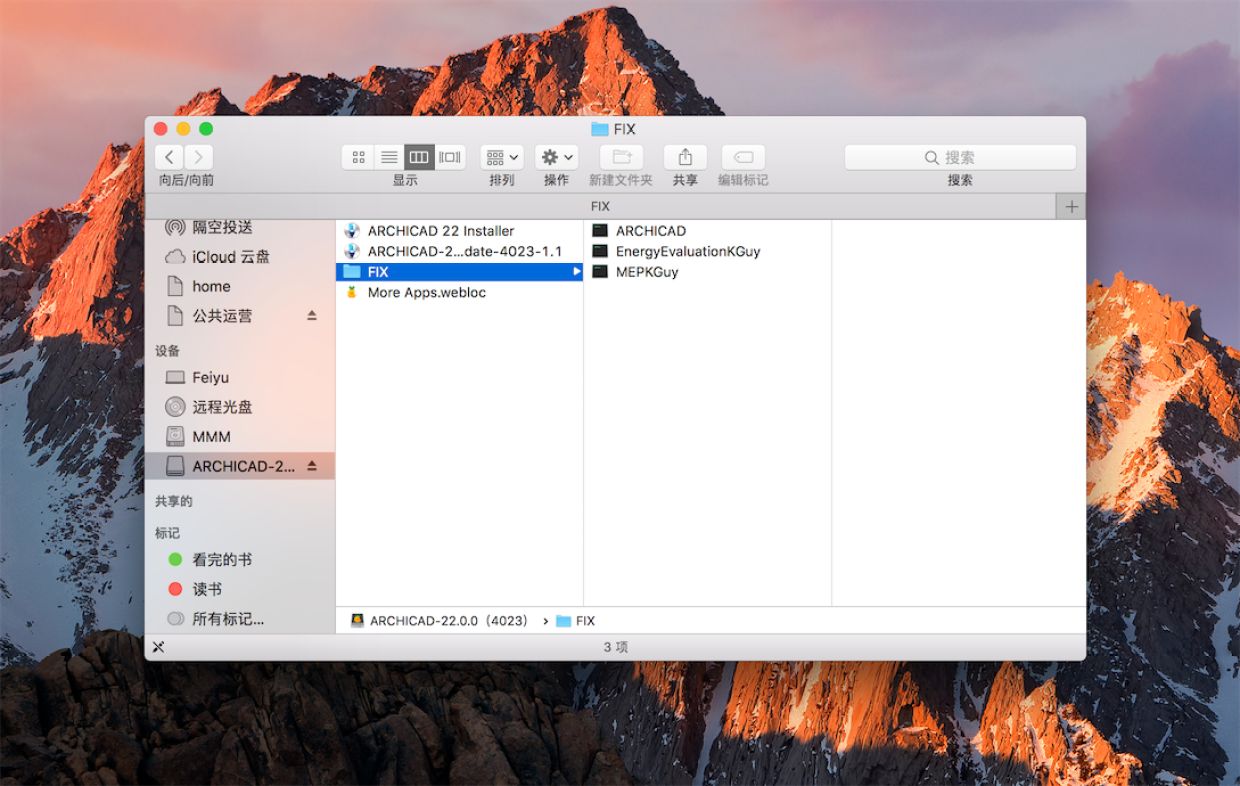The image size is (1240, 786).
Task: Click the EnergyEvaluationKGuy terminal icon
Action: click(600, 251)
